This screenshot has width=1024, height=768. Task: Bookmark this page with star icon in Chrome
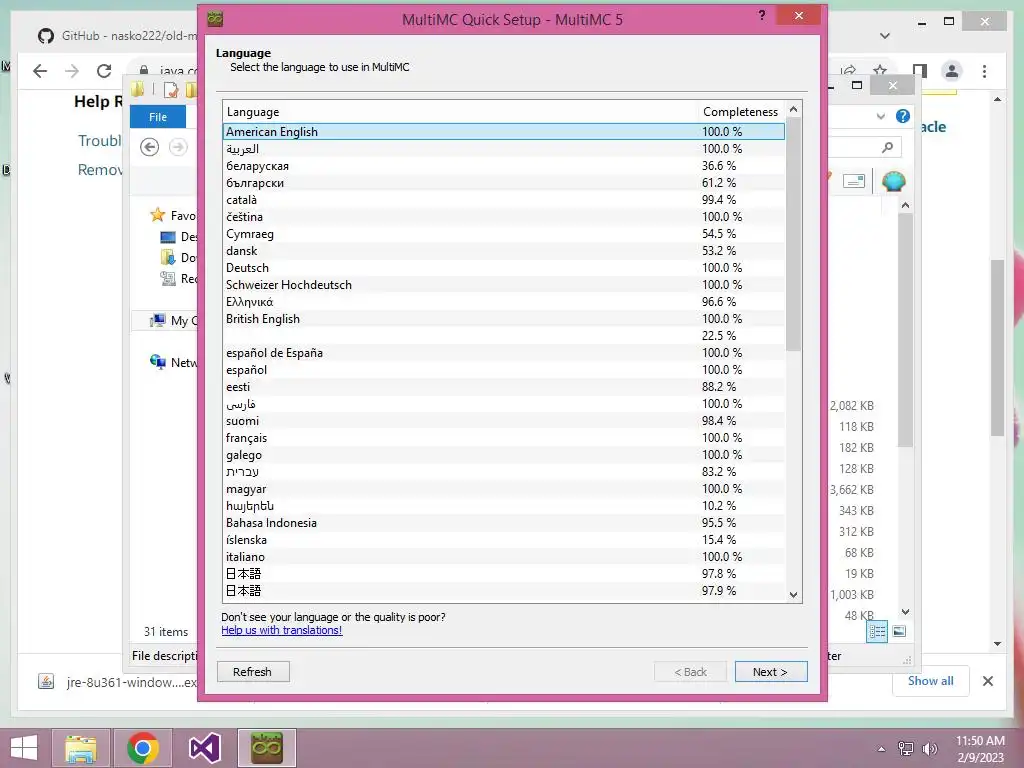pos(880,71)
